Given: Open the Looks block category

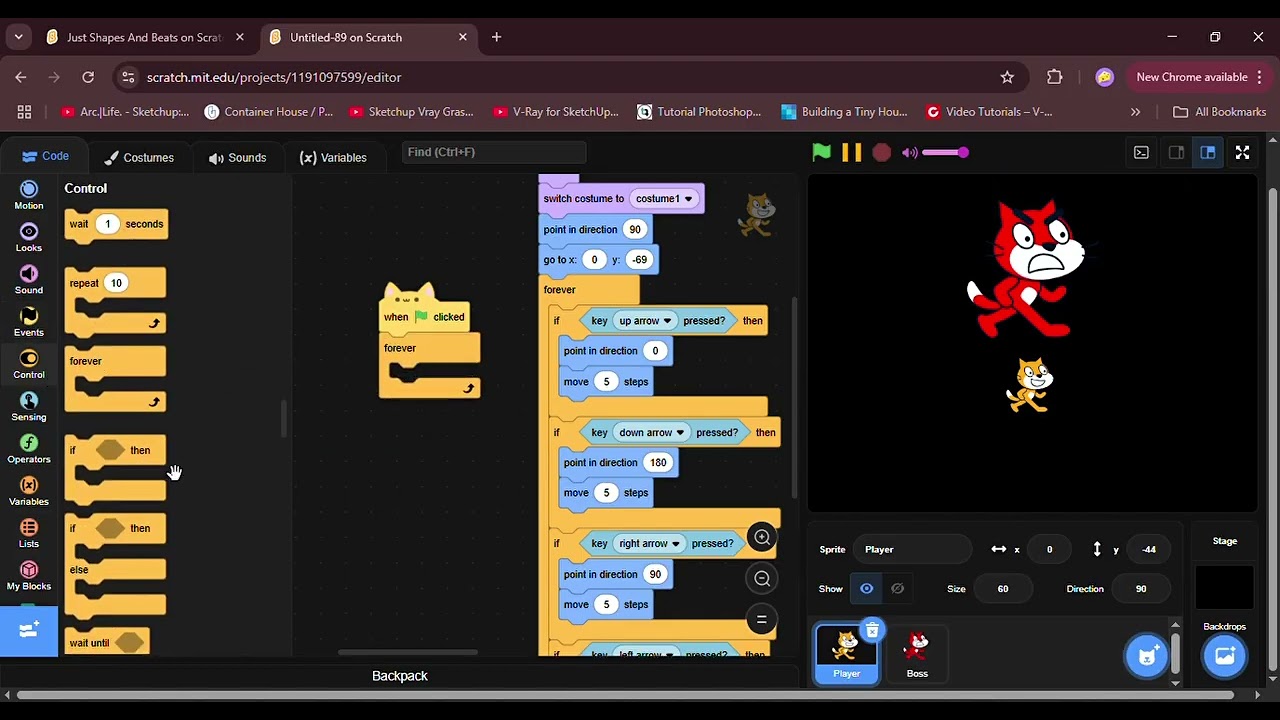Looking at the screenshot, I should click(x=29, y=237).
